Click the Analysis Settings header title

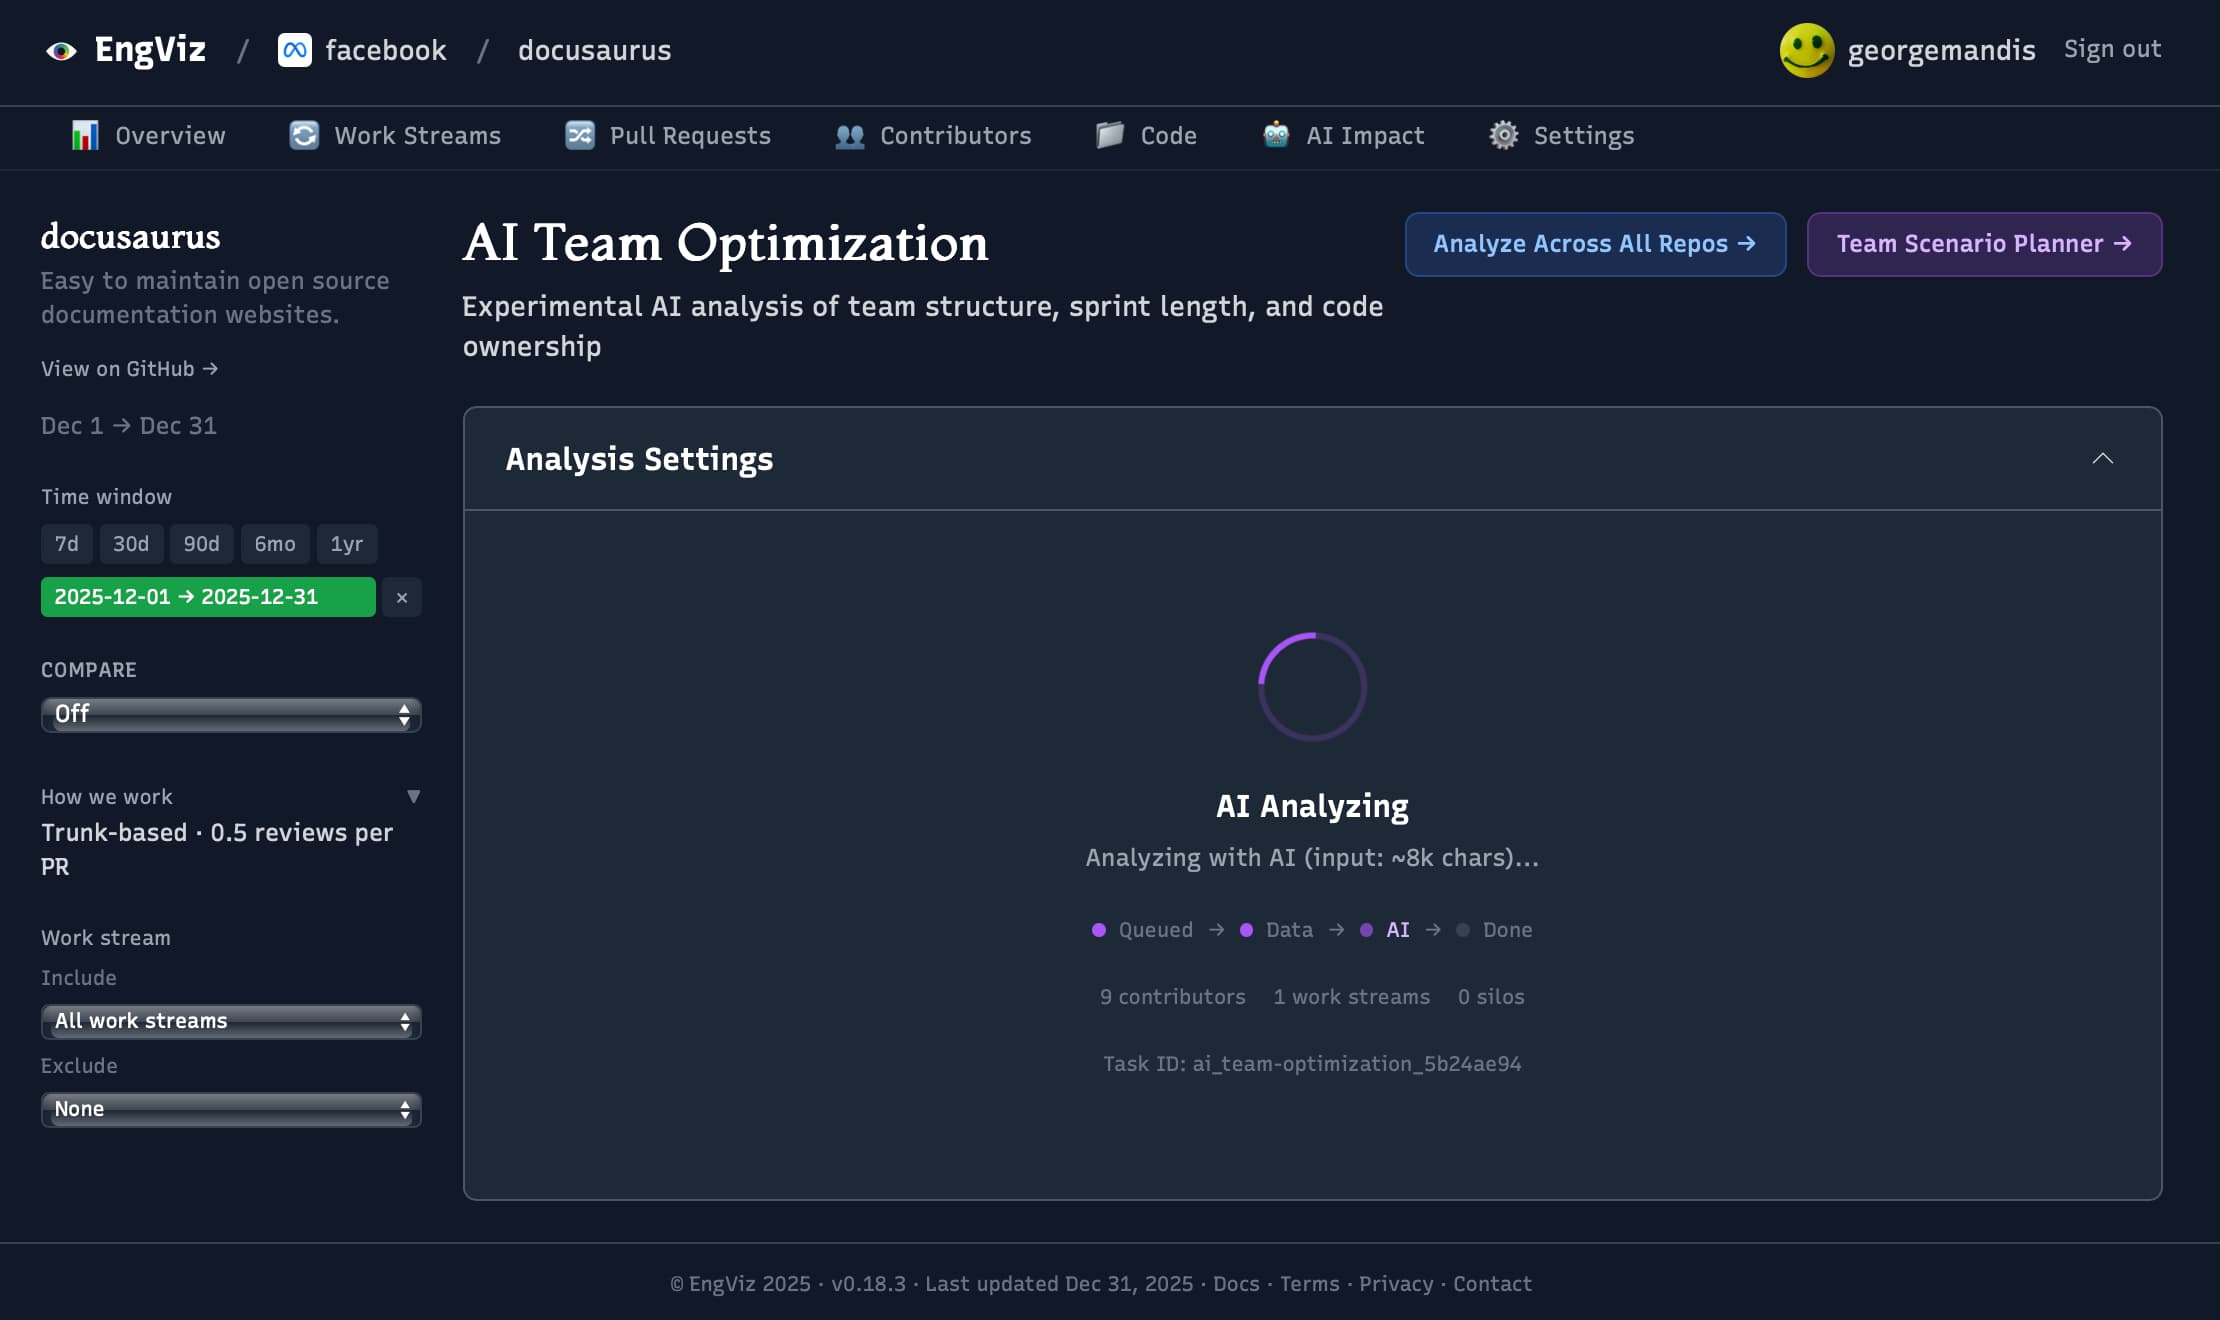coord(639,459)
